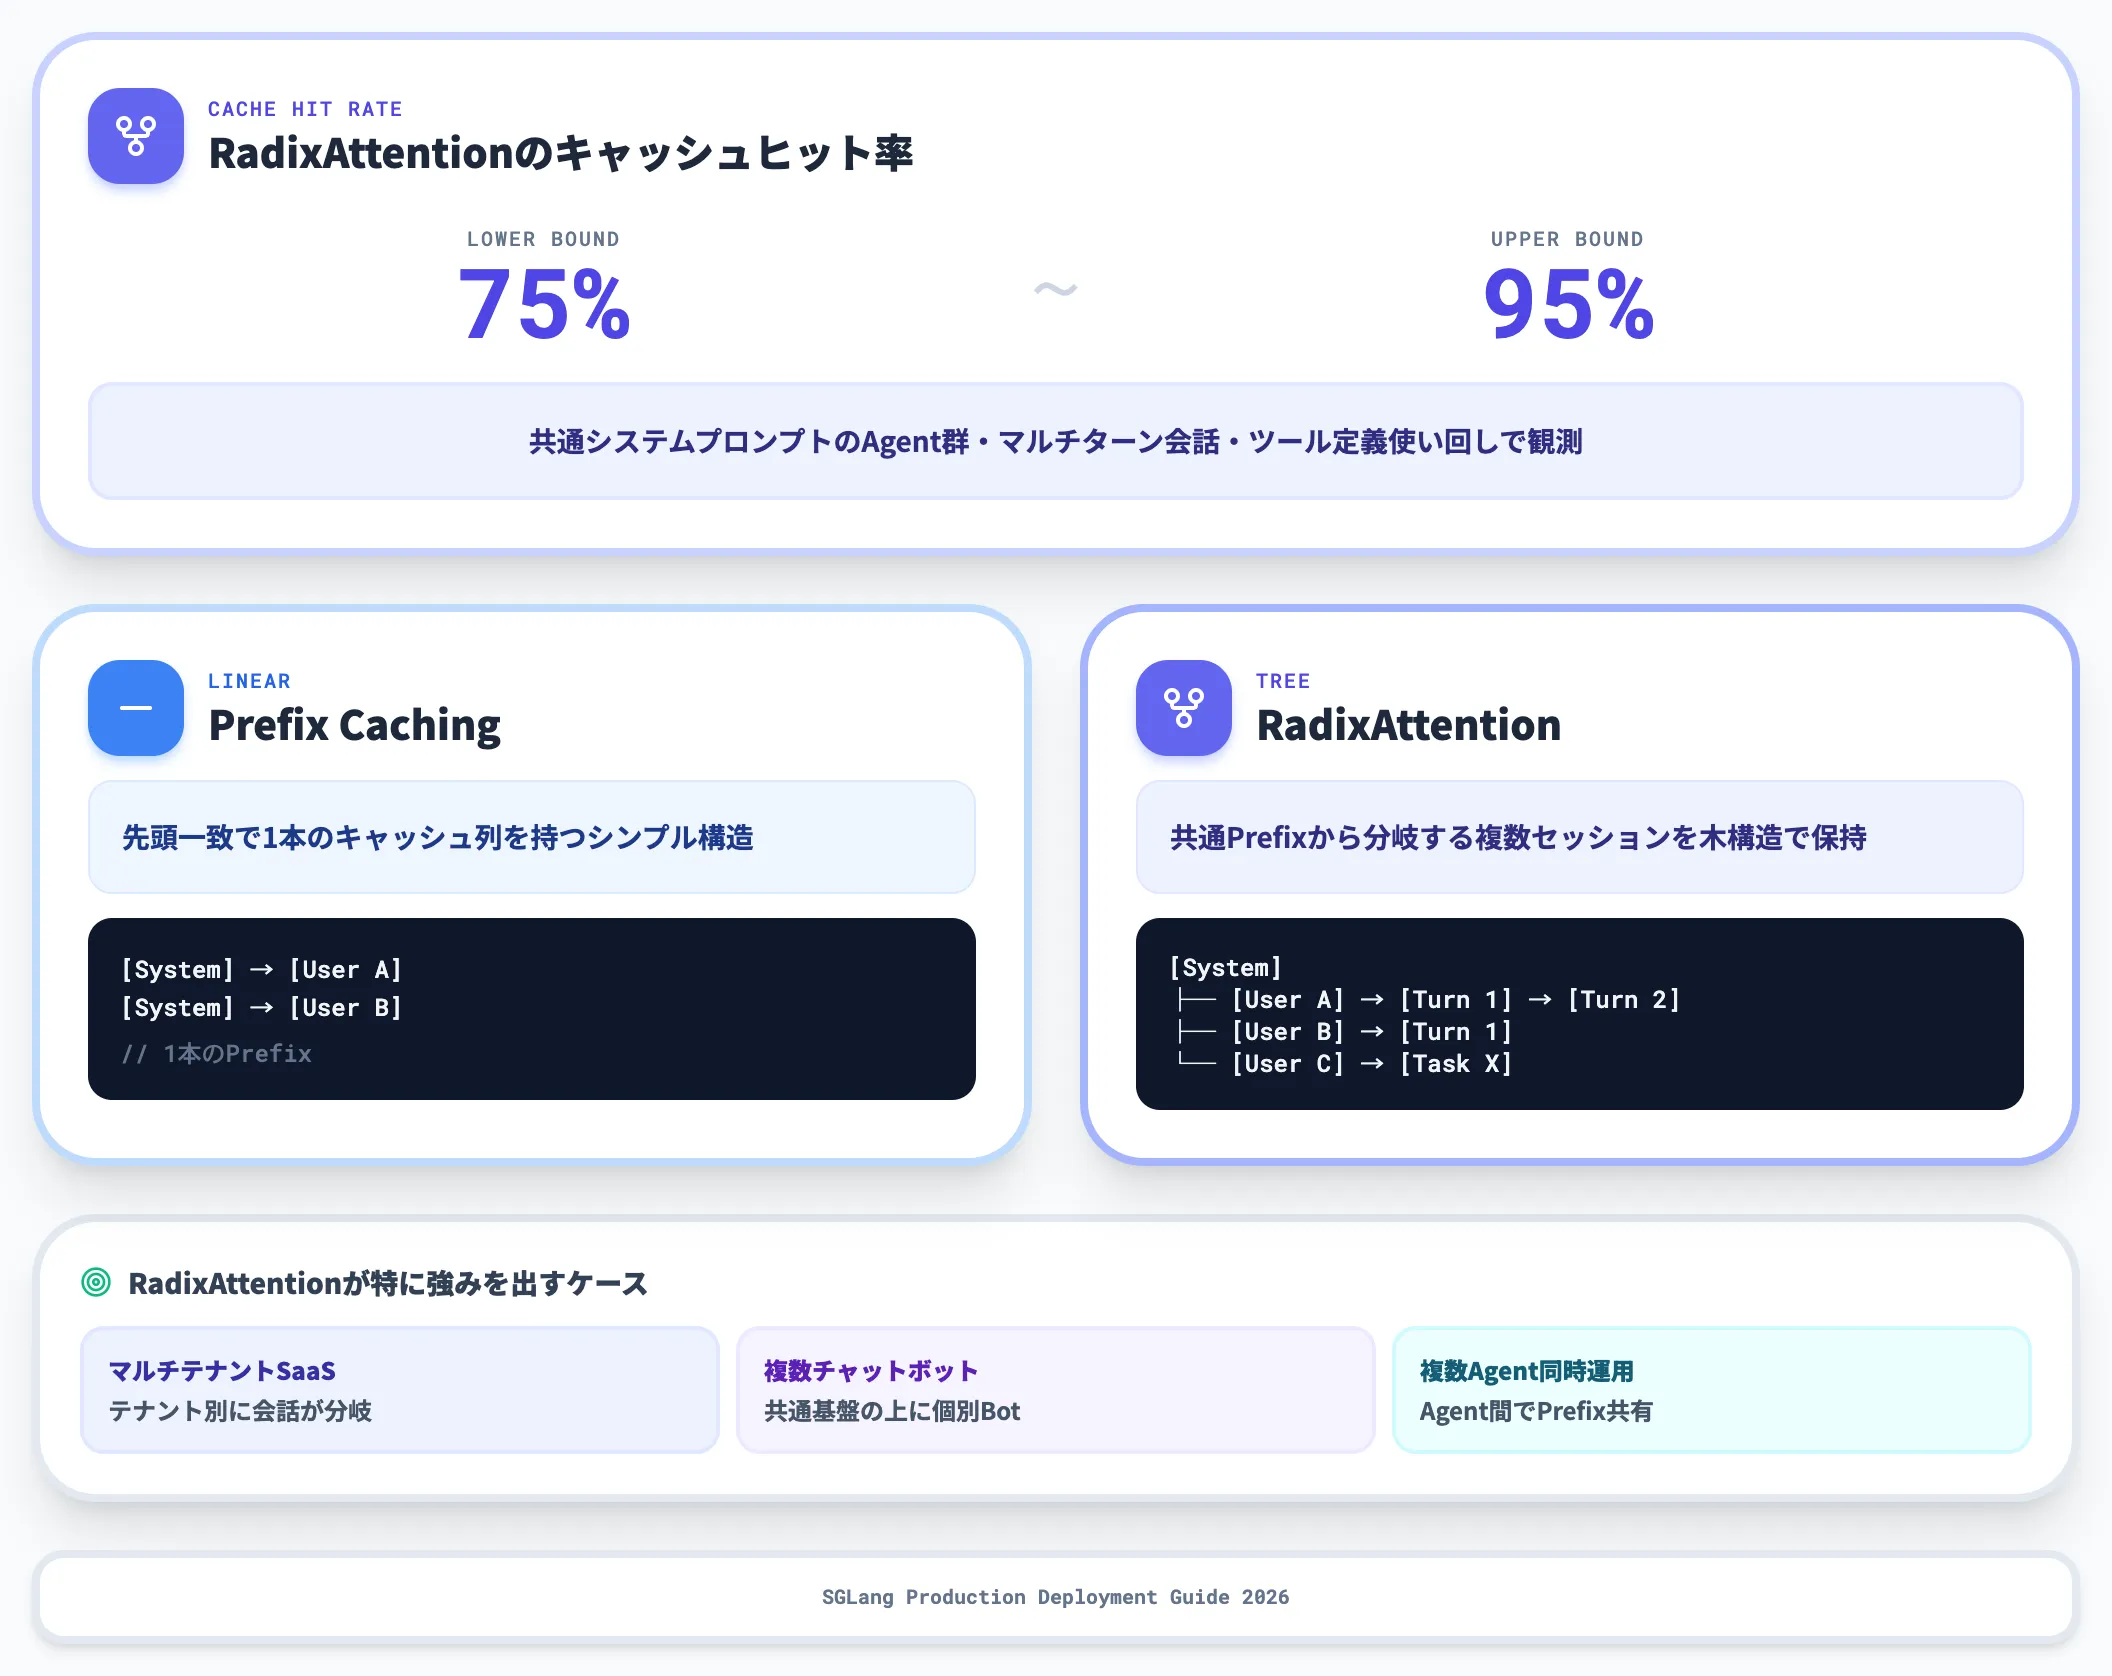Click the blue minus icon beside Prefix Caching
Viewport: 2112px width, 1676px height.
pyautogui.click(x=136, y=708)
